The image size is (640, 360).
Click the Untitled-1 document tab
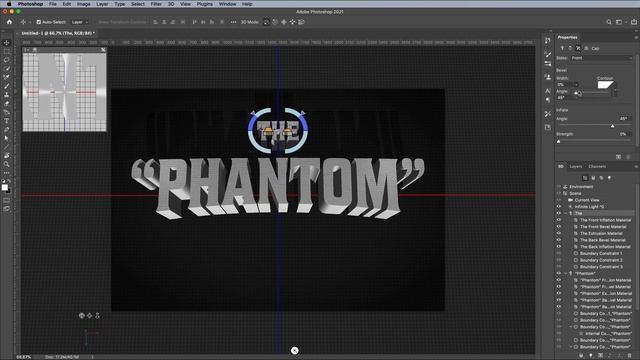(x=58, y=33)
